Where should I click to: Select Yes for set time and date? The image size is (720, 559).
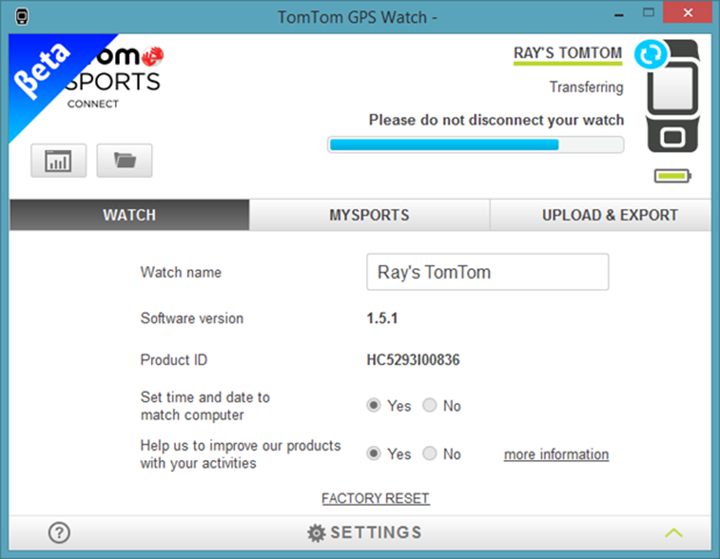[374, 406]
